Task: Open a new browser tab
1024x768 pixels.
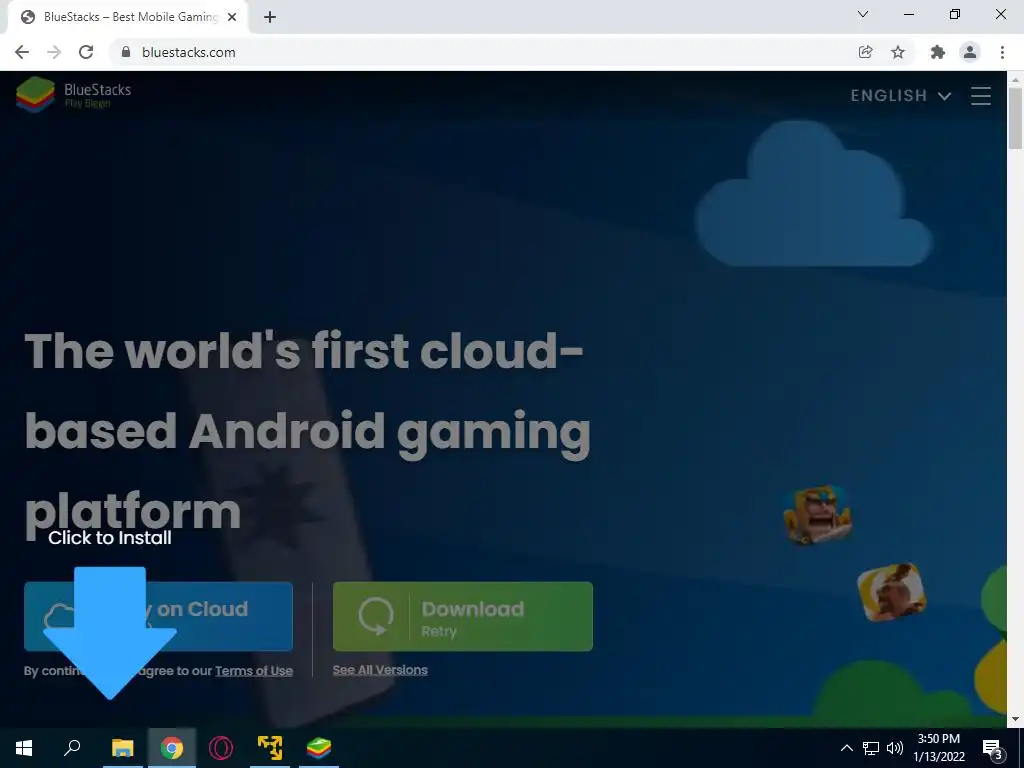Action: tap(270, 17)
